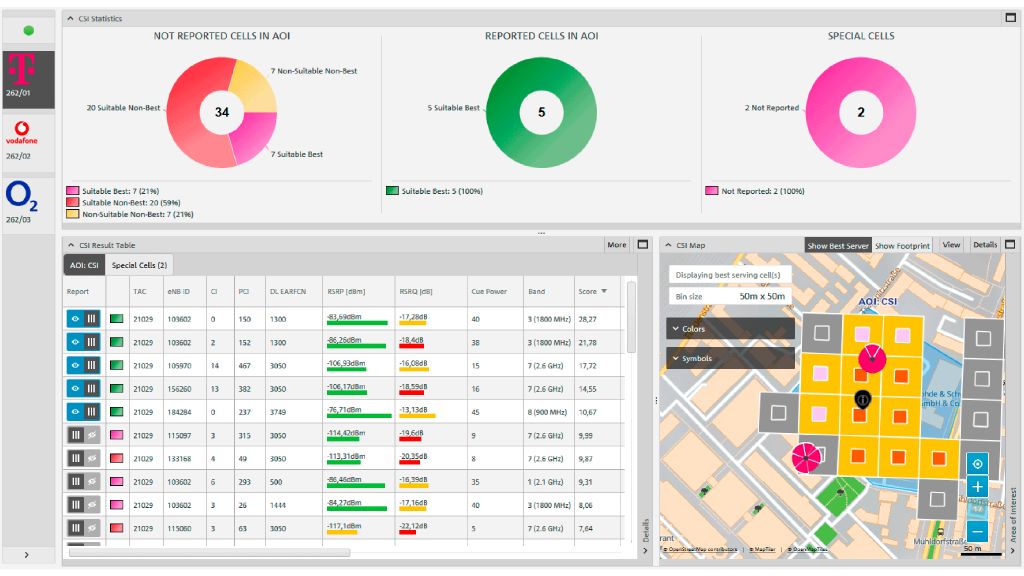Viewport: 1024px width, 576px height.
Task: Zoom out on the CSI map
Action: tap(977, 532)
